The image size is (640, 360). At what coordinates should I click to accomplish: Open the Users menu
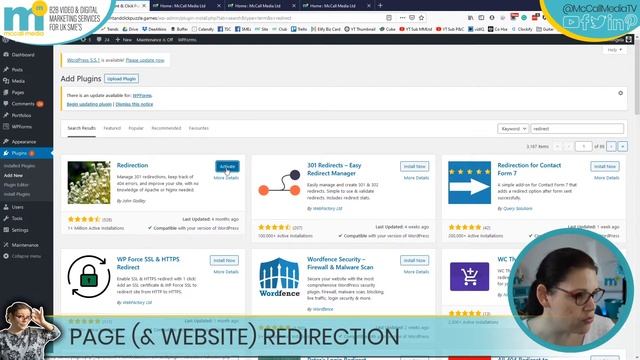[17, 207]
